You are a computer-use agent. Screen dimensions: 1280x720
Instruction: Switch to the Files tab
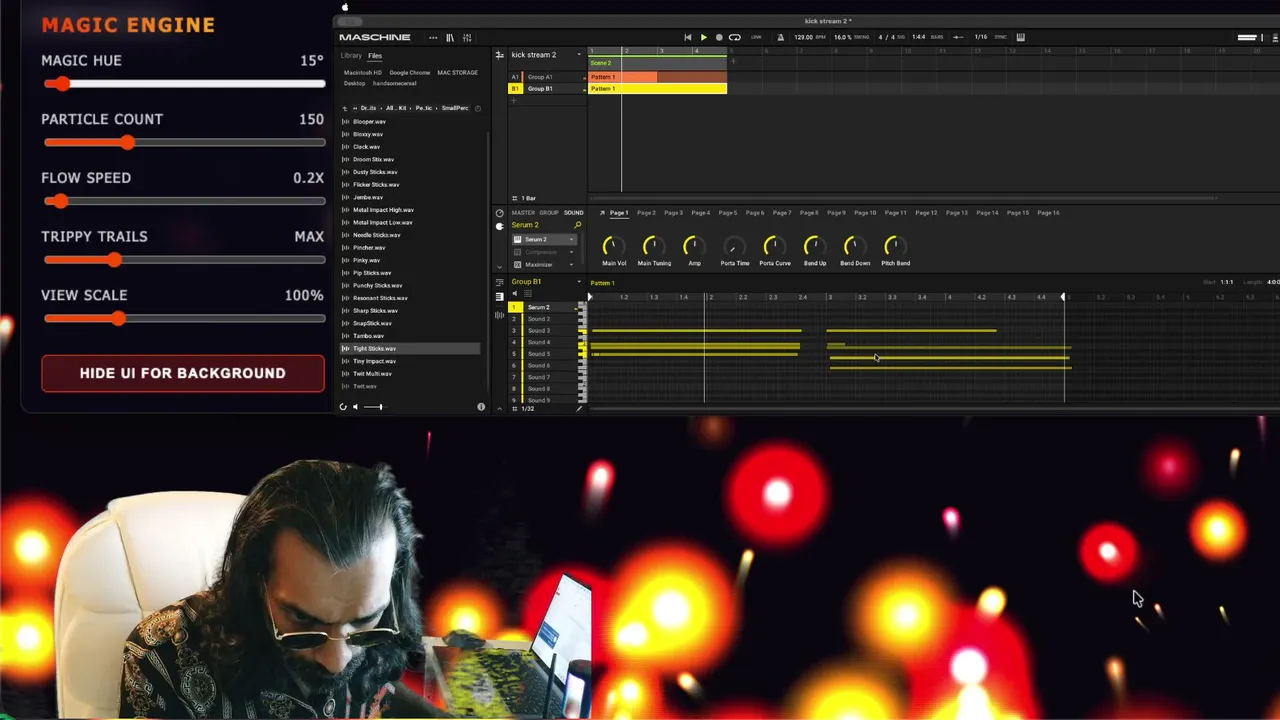pos(375,56)
